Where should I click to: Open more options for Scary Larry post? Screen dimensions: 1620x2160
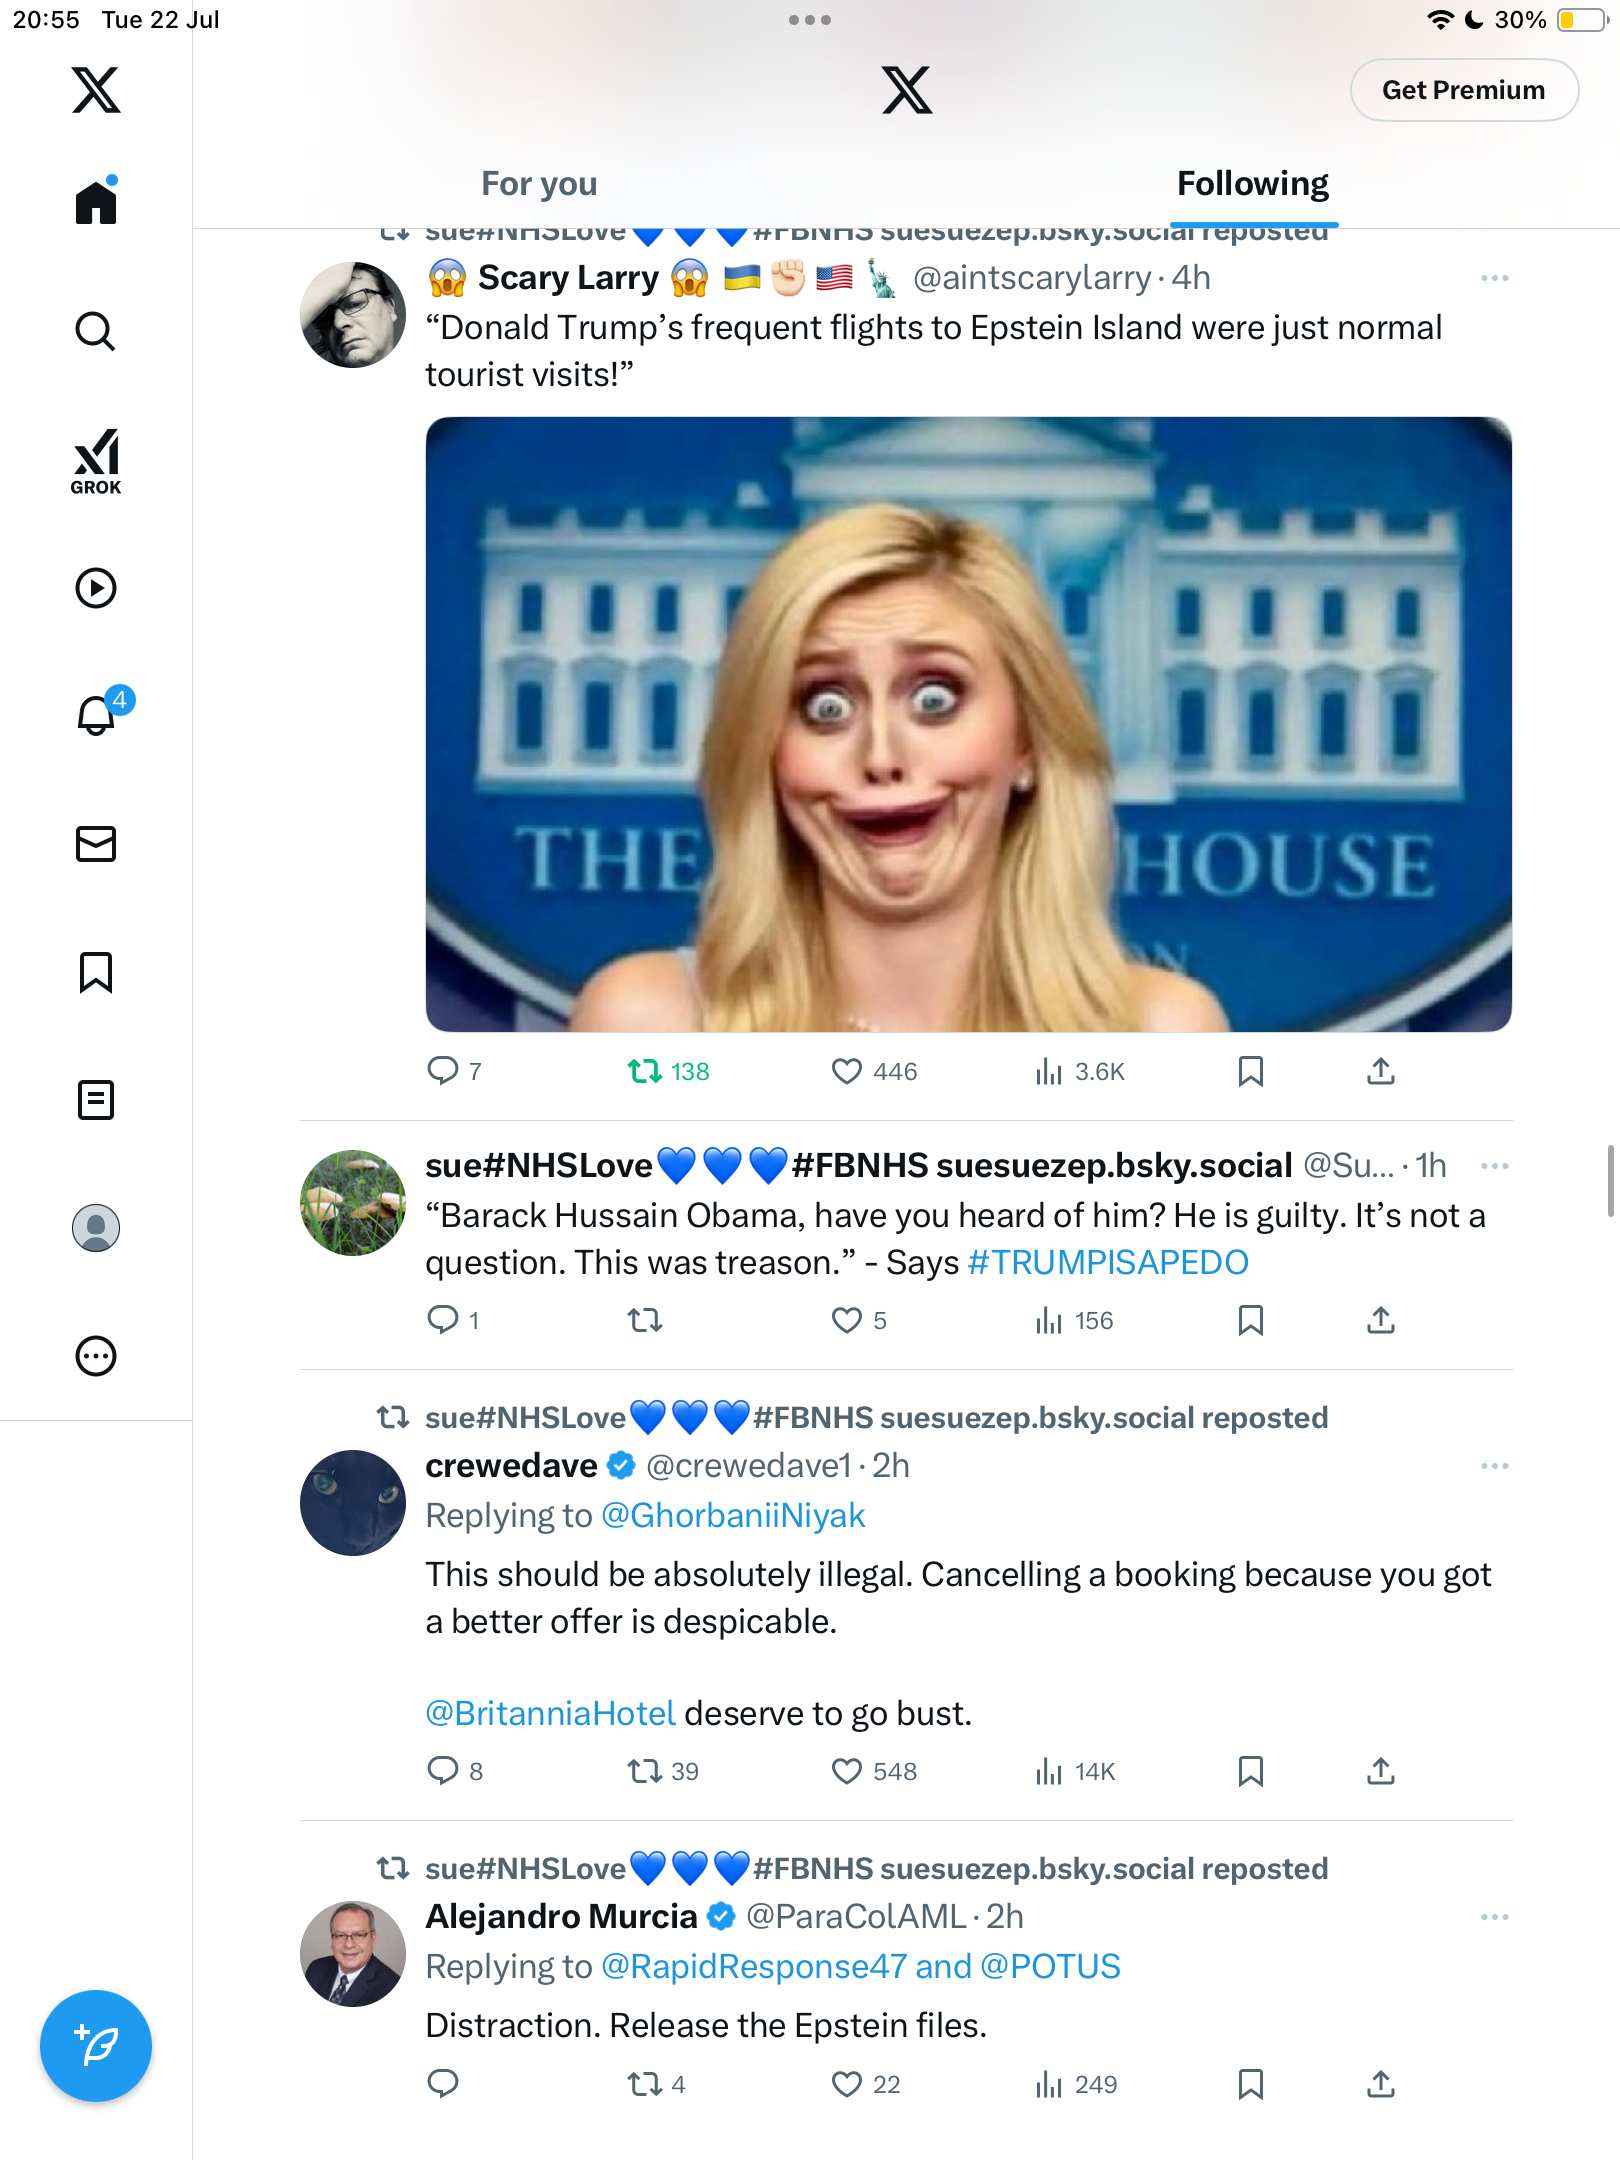coord(1494,278)
